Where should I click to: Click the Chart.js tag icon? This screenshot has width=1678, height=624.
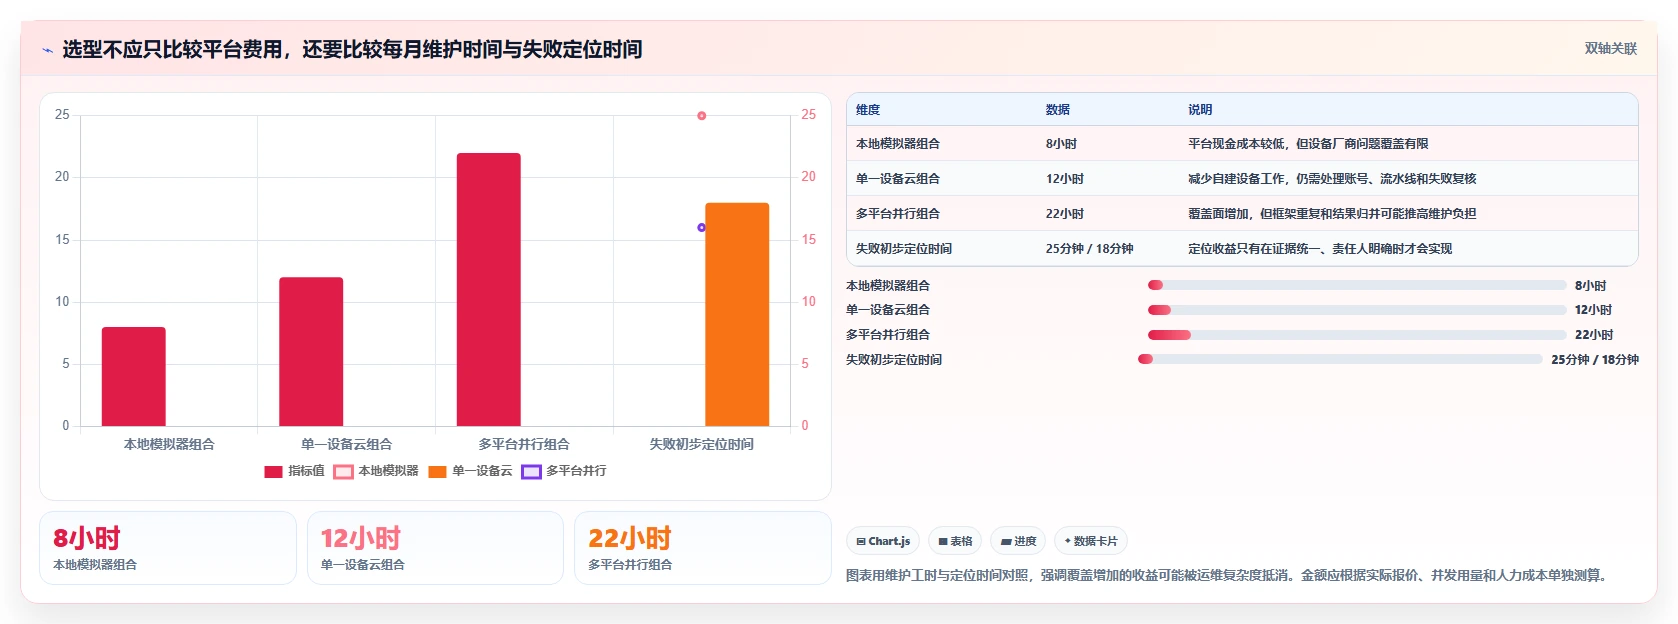(x=861, y=542)
